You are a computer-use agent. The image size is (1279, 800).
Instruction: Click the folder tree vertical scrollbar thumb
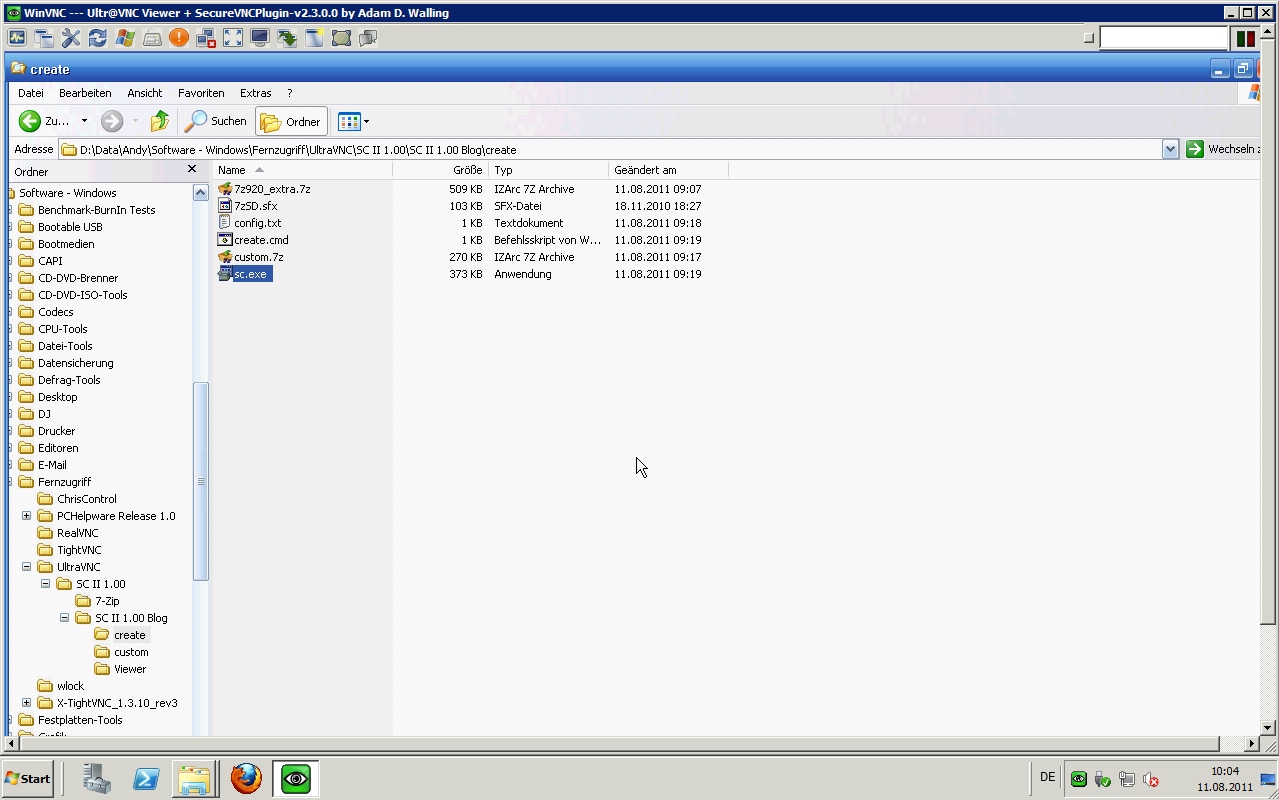(200, 480)
